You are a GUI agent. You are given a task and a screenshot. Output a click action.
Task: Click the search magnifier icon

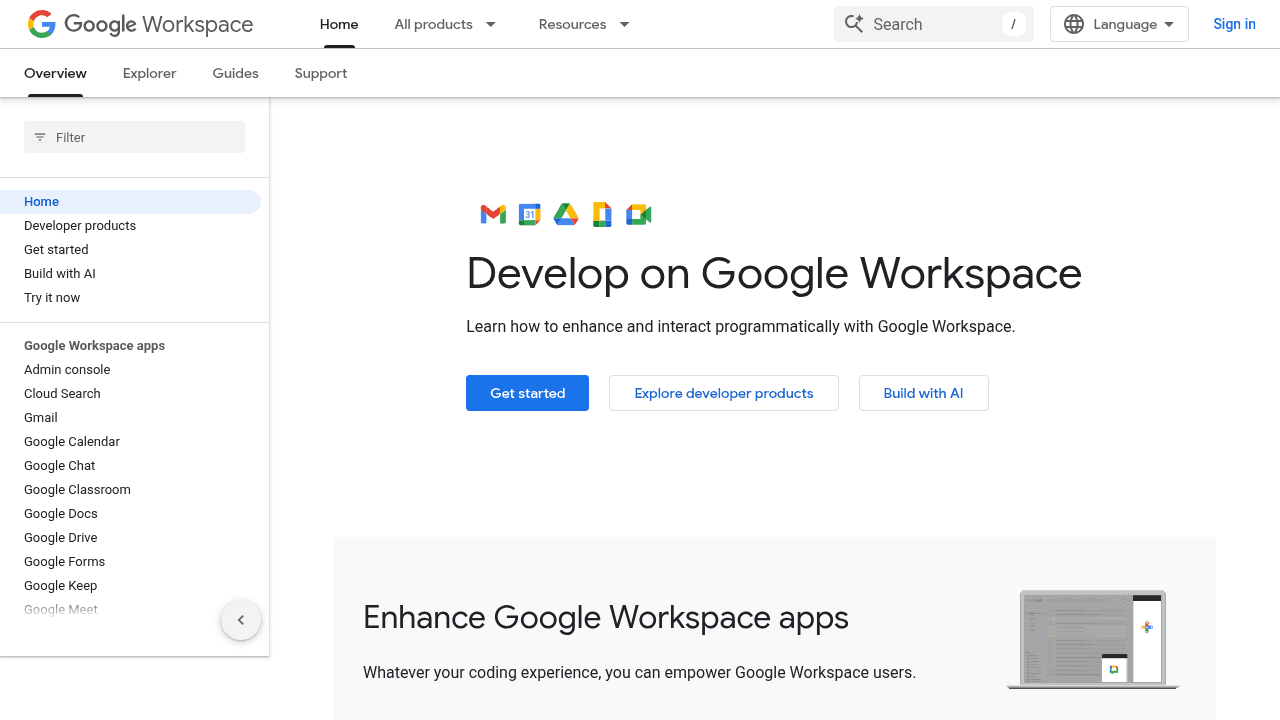pyautogui.click(x=855, y=23)
